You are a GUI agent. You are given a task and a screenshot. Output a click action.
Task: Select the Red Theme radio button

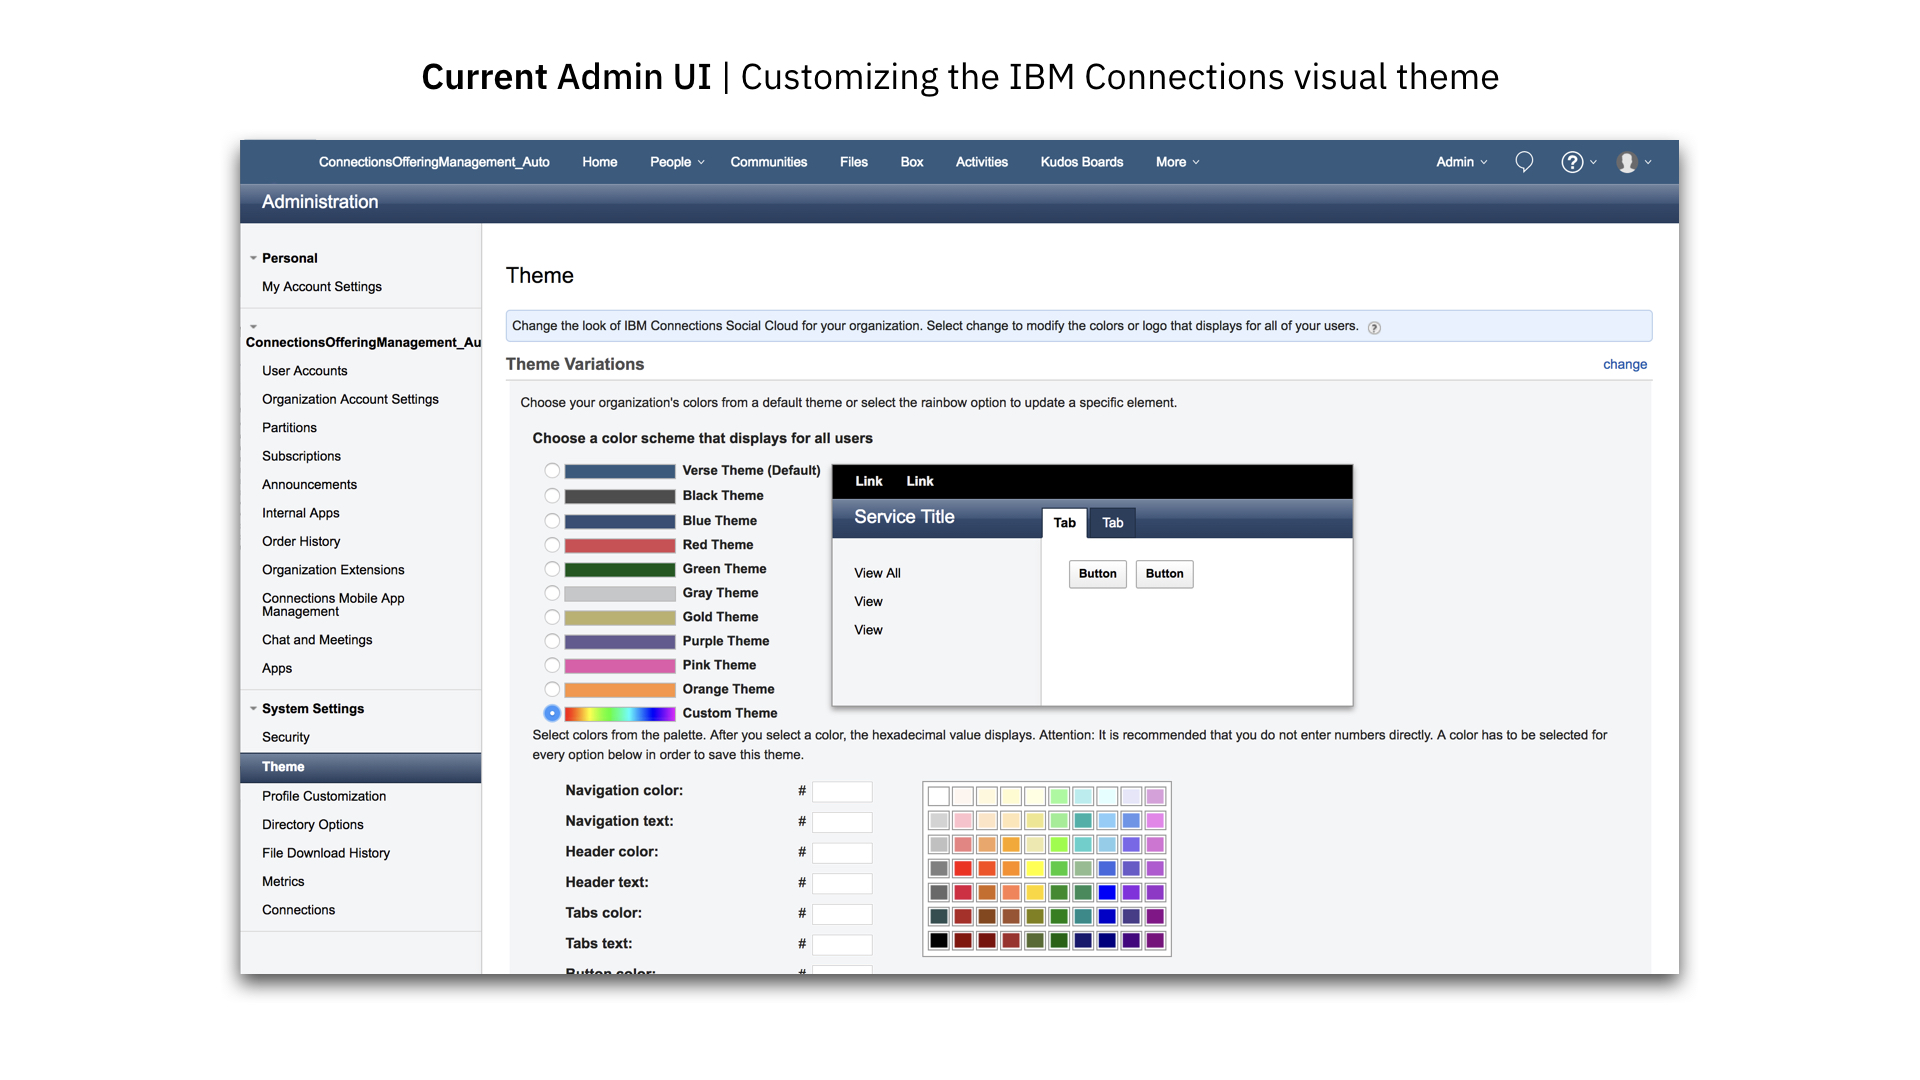[552, 545]
